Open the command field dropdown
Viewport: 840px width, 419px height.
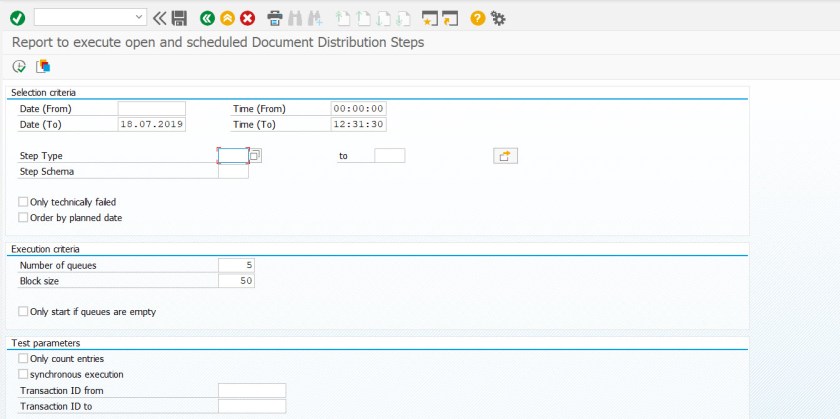pos(139,18)
